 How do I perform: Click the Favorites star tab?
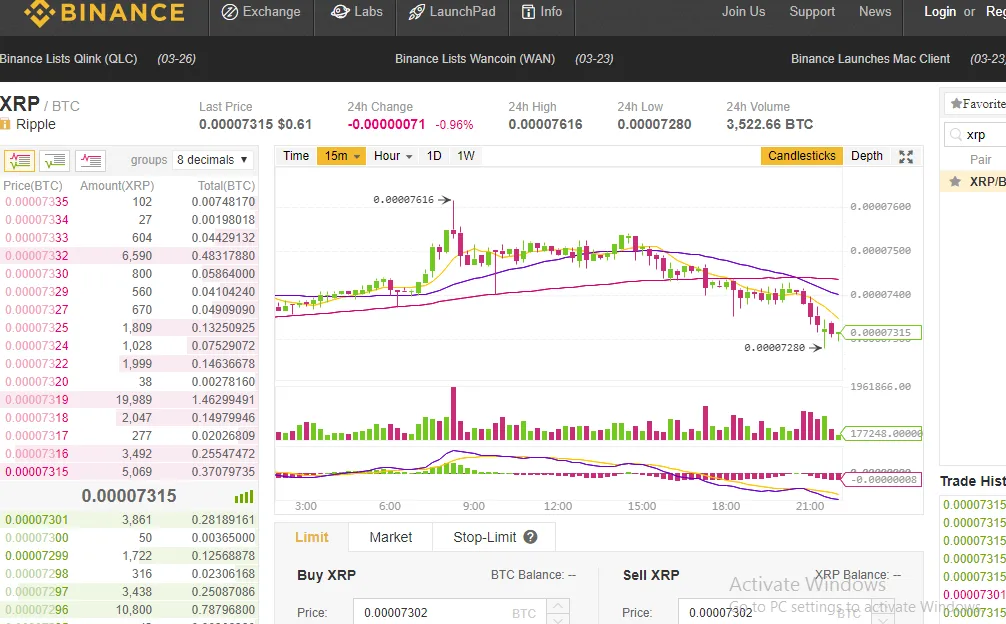(976, 104)
